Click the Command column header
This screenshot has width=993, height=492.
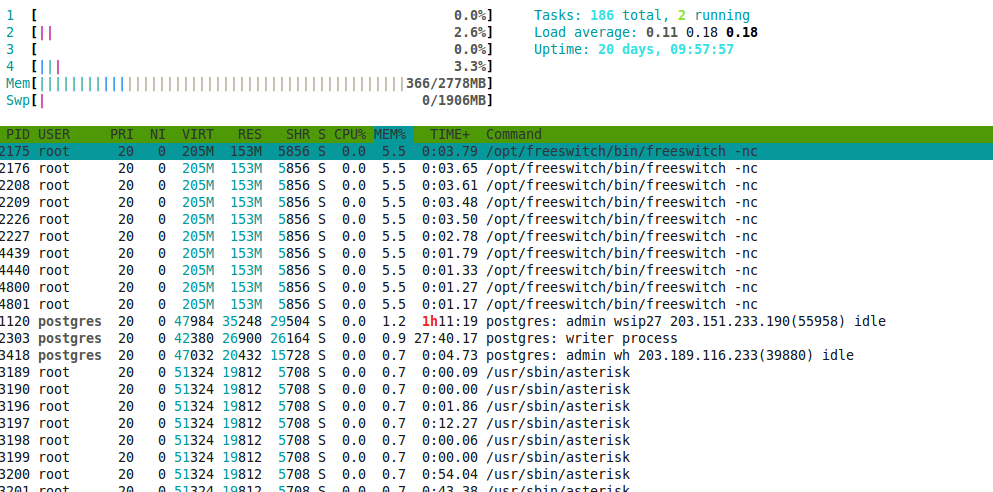514,134
